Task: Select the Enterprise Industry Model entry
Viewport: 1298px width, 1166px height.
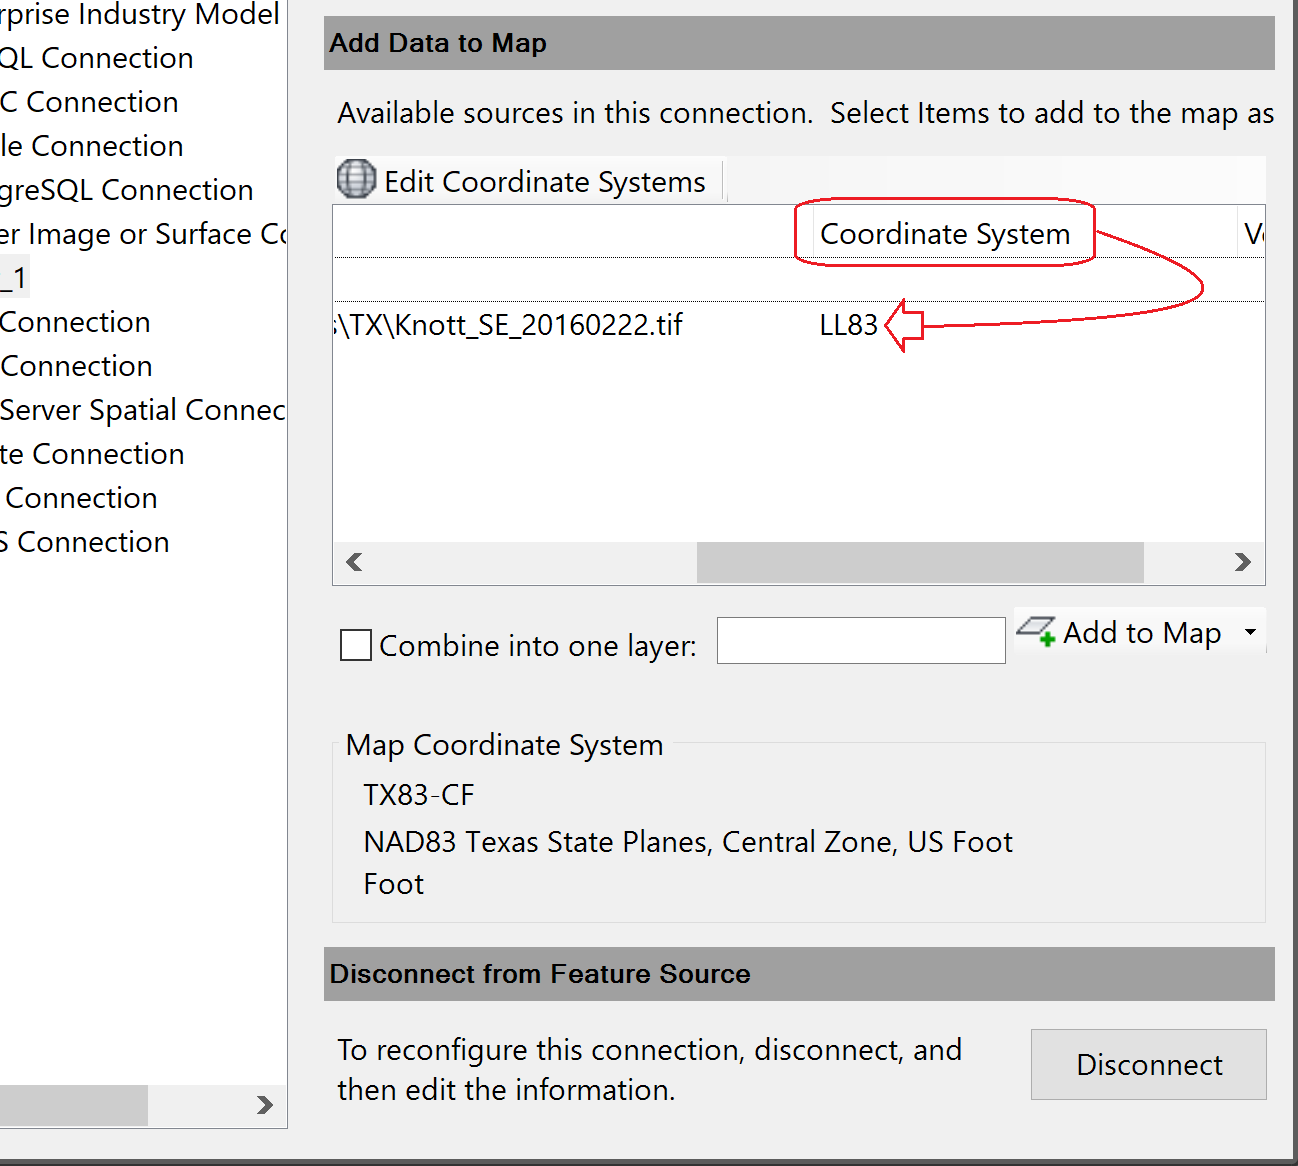Action: point(140,15)
